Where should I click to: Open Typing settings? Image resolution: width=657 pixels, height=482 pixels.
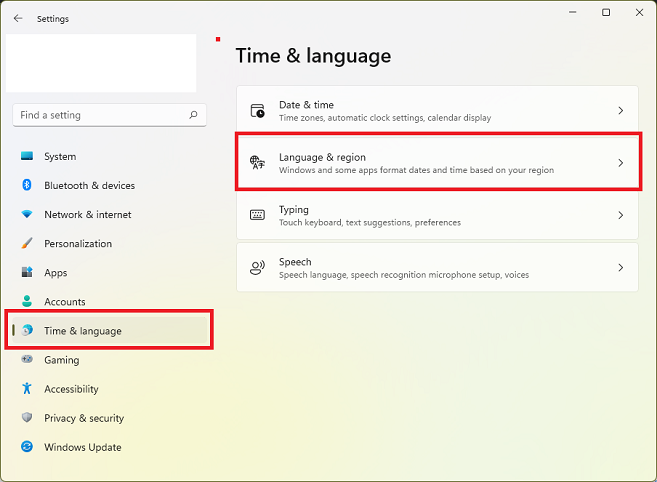(x=437, y=215)
